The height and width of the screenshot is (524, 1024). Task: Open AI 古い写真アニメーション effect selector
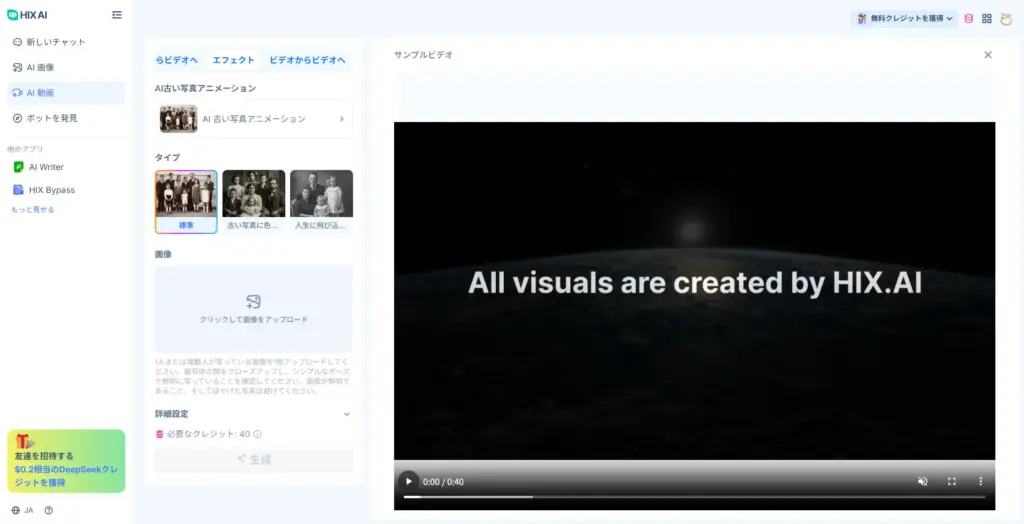pyautogui.click(x=253, y=119)
